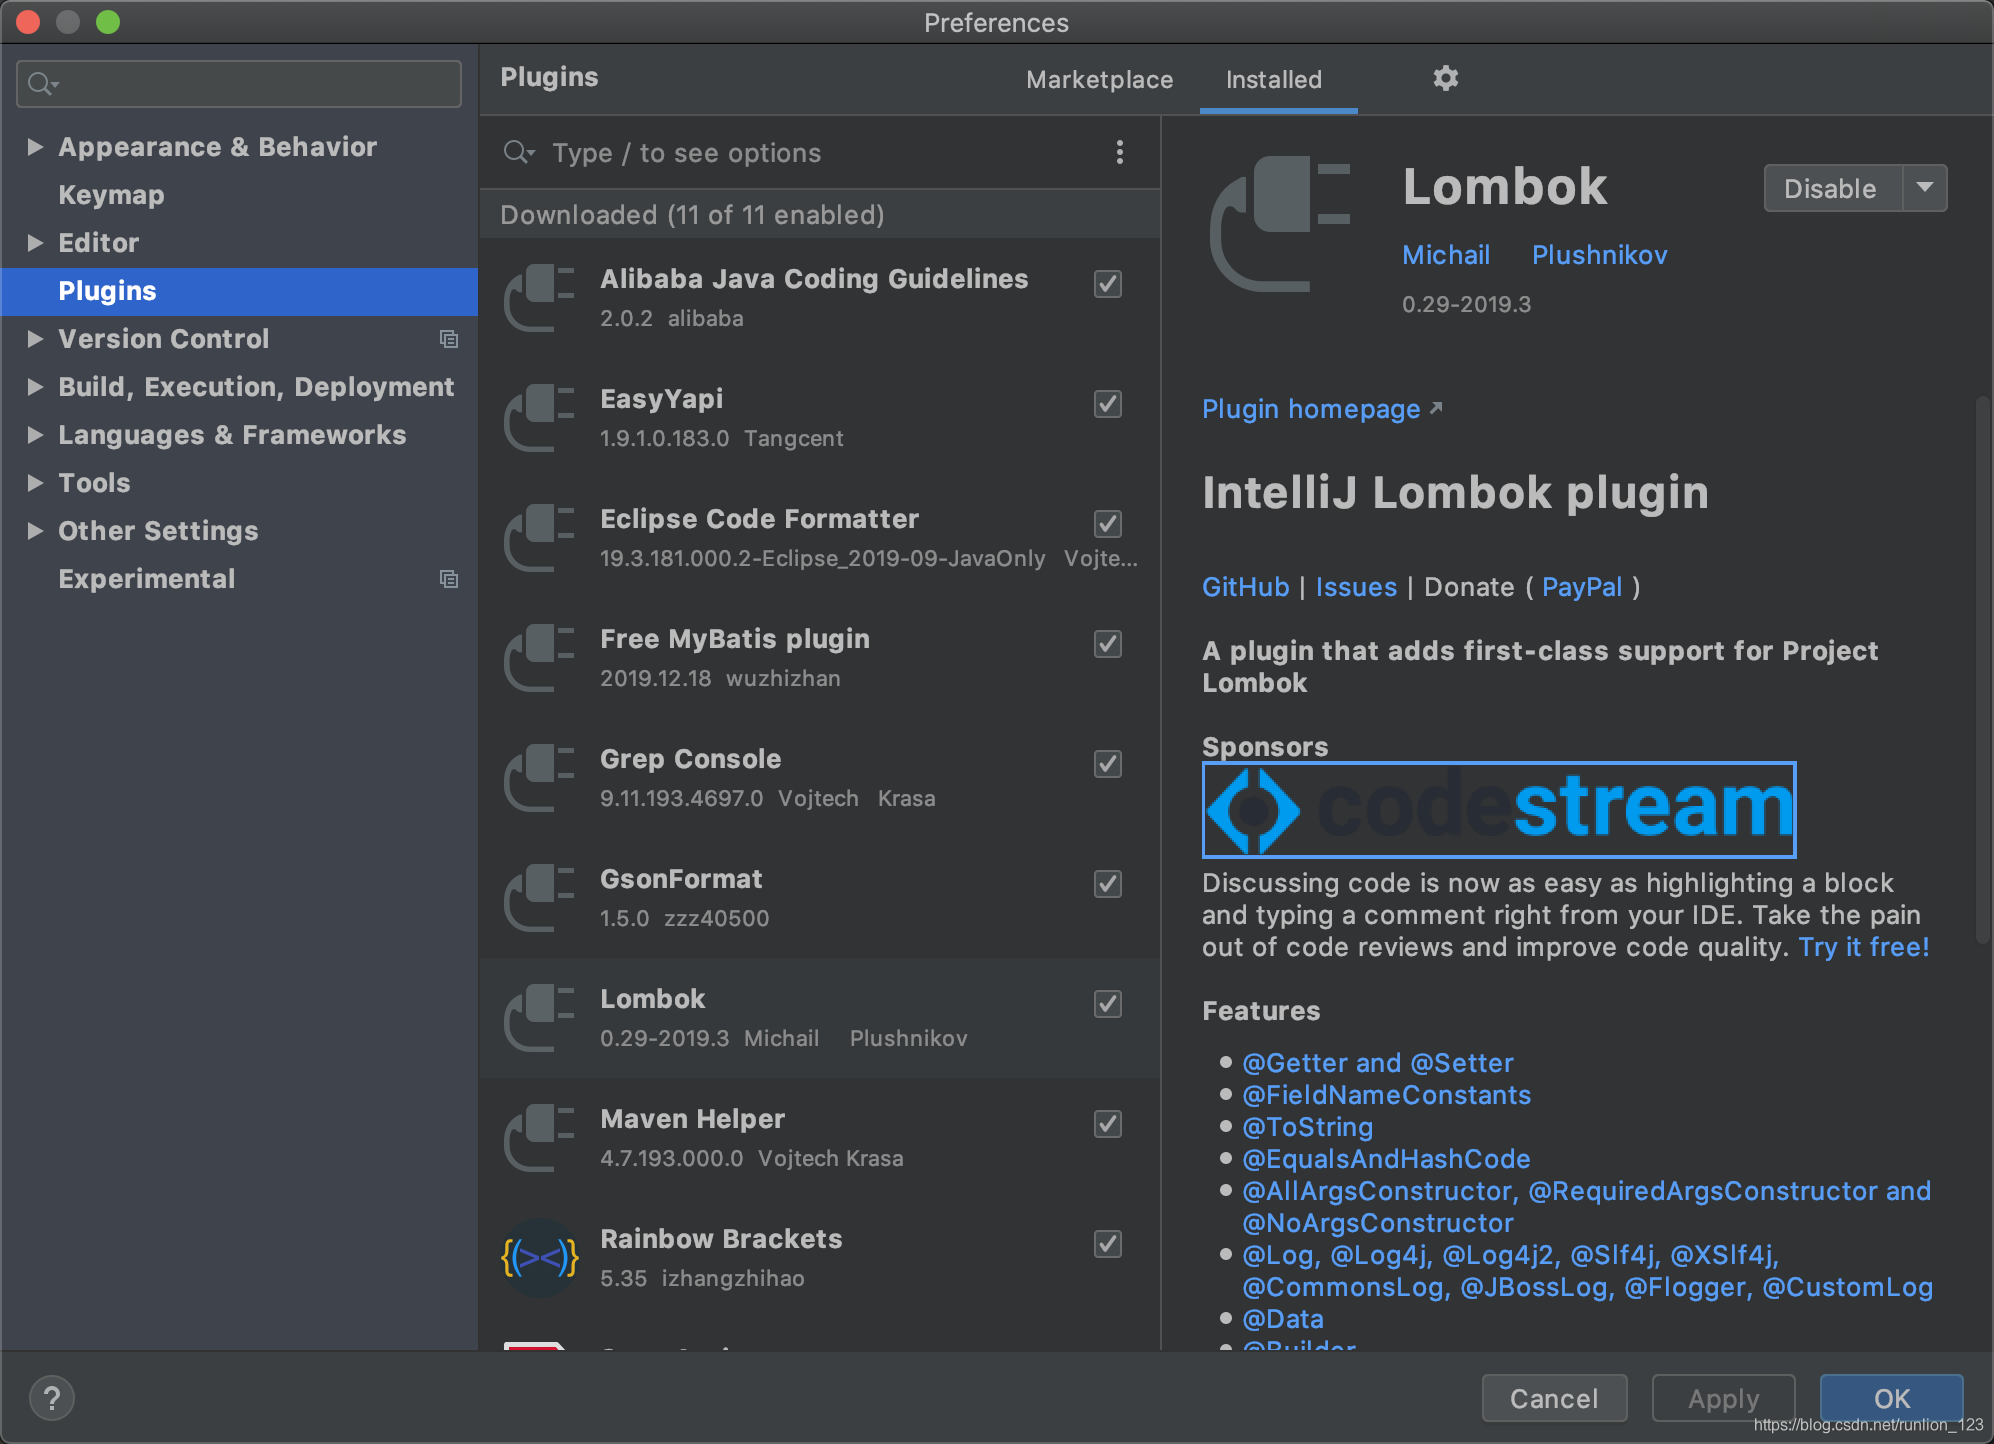Click the OK button
This screenshot has width=1994, height=1444.
tap(1891, 1398)
